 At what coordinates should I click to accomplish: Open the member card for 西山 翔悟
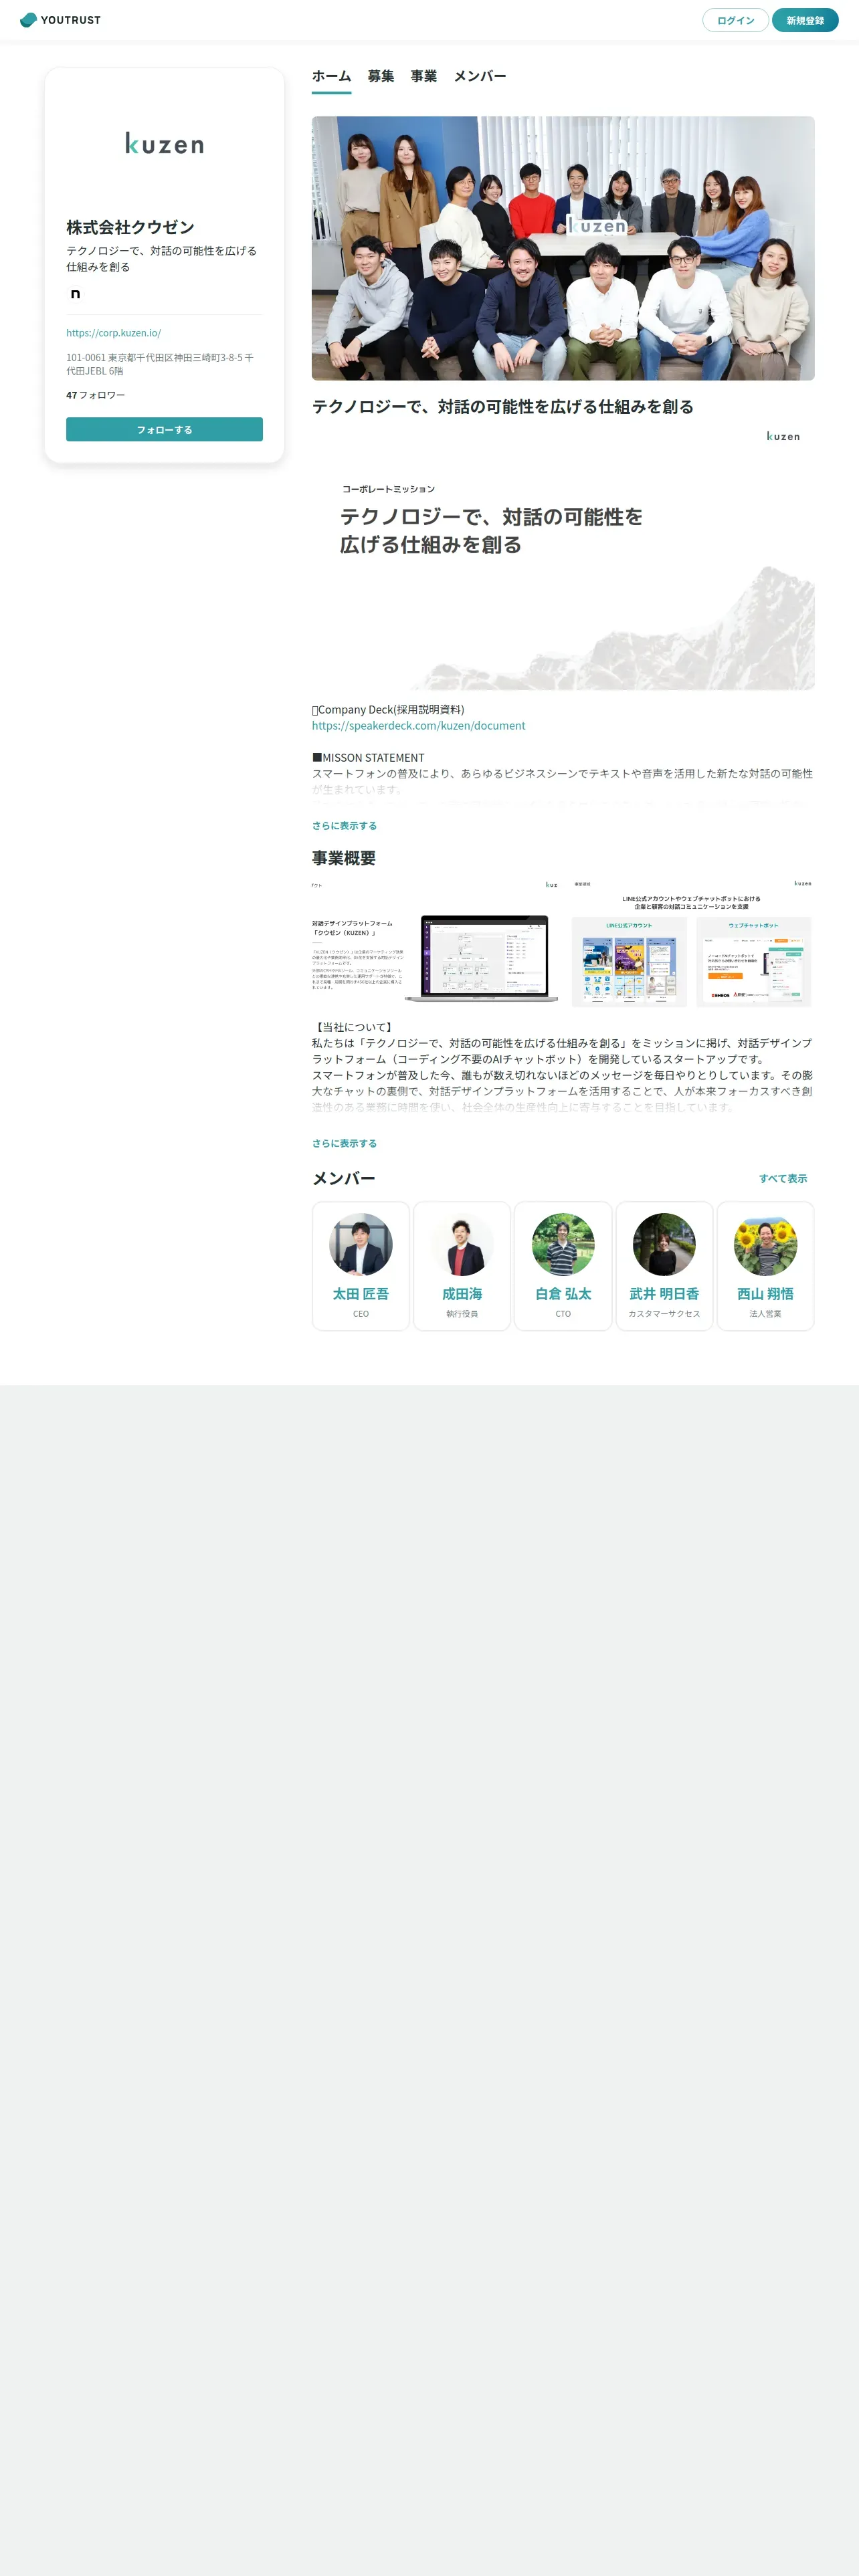point(765,1266)
